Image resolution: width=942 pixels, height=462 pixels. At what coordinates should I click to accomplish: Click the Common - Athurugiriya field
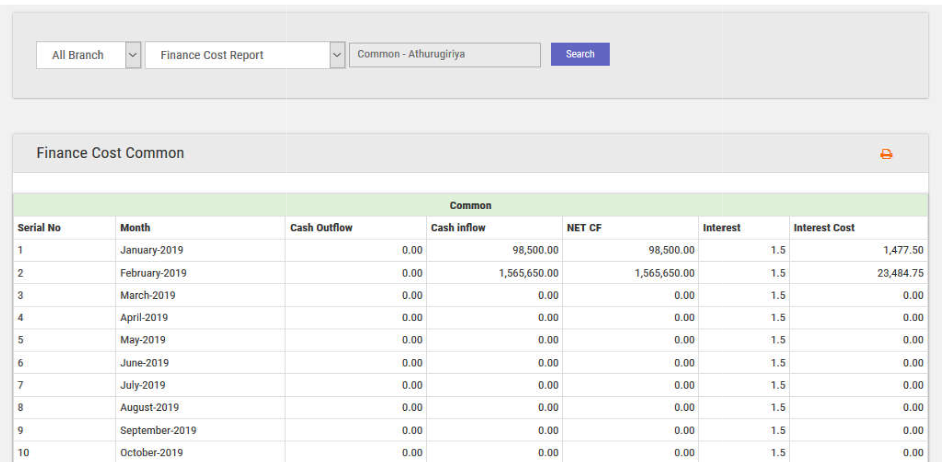point(444,55)
